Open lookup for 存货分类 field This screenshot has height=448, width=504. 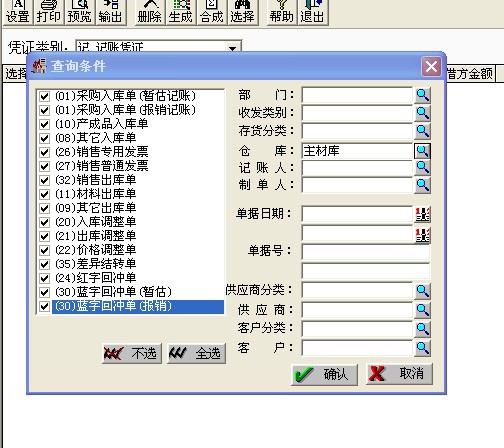(x=422, y=131)
